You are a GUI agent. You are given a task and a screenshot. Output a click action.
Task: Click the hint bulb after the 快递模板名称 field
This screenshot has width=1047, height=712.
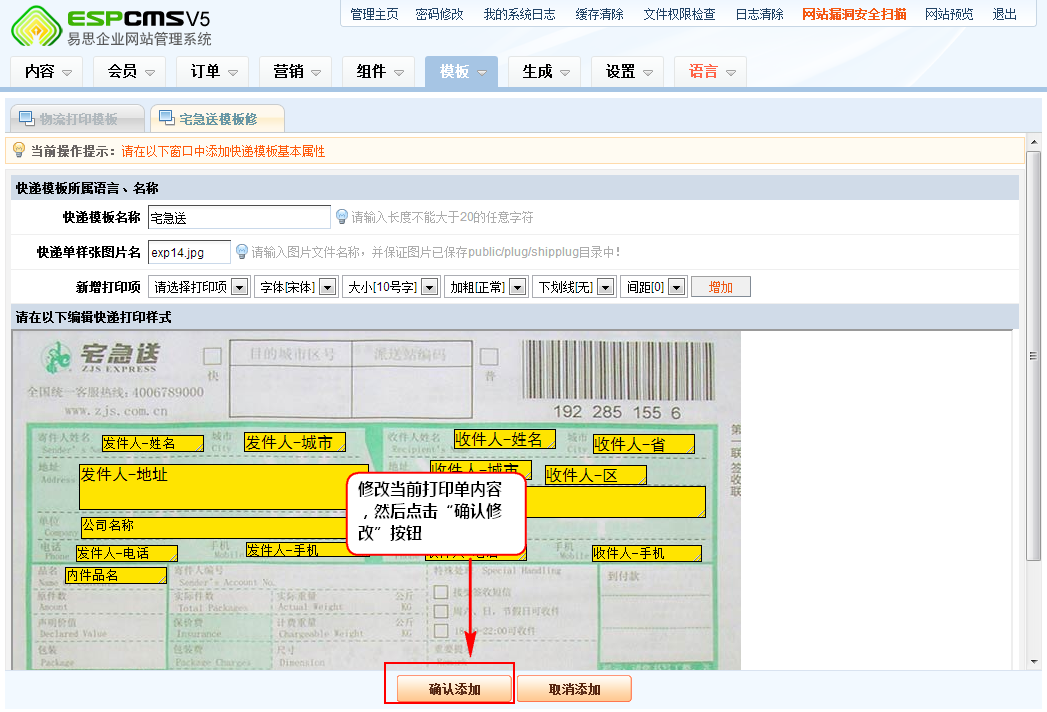tap(341, 216)
